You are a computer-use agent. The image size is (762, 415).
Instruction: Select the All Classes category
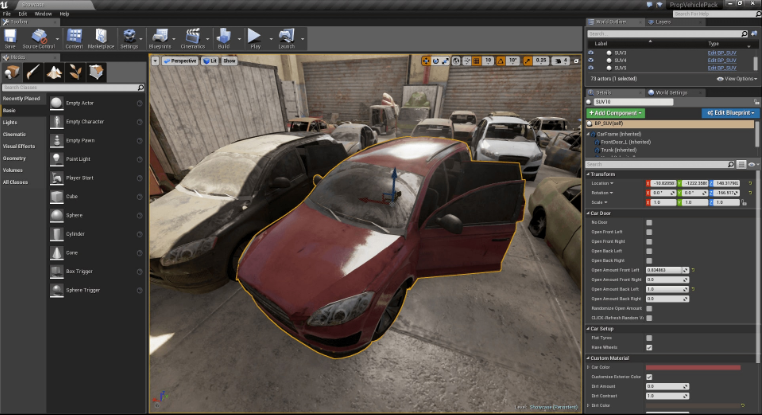click(x=15, y=182)
